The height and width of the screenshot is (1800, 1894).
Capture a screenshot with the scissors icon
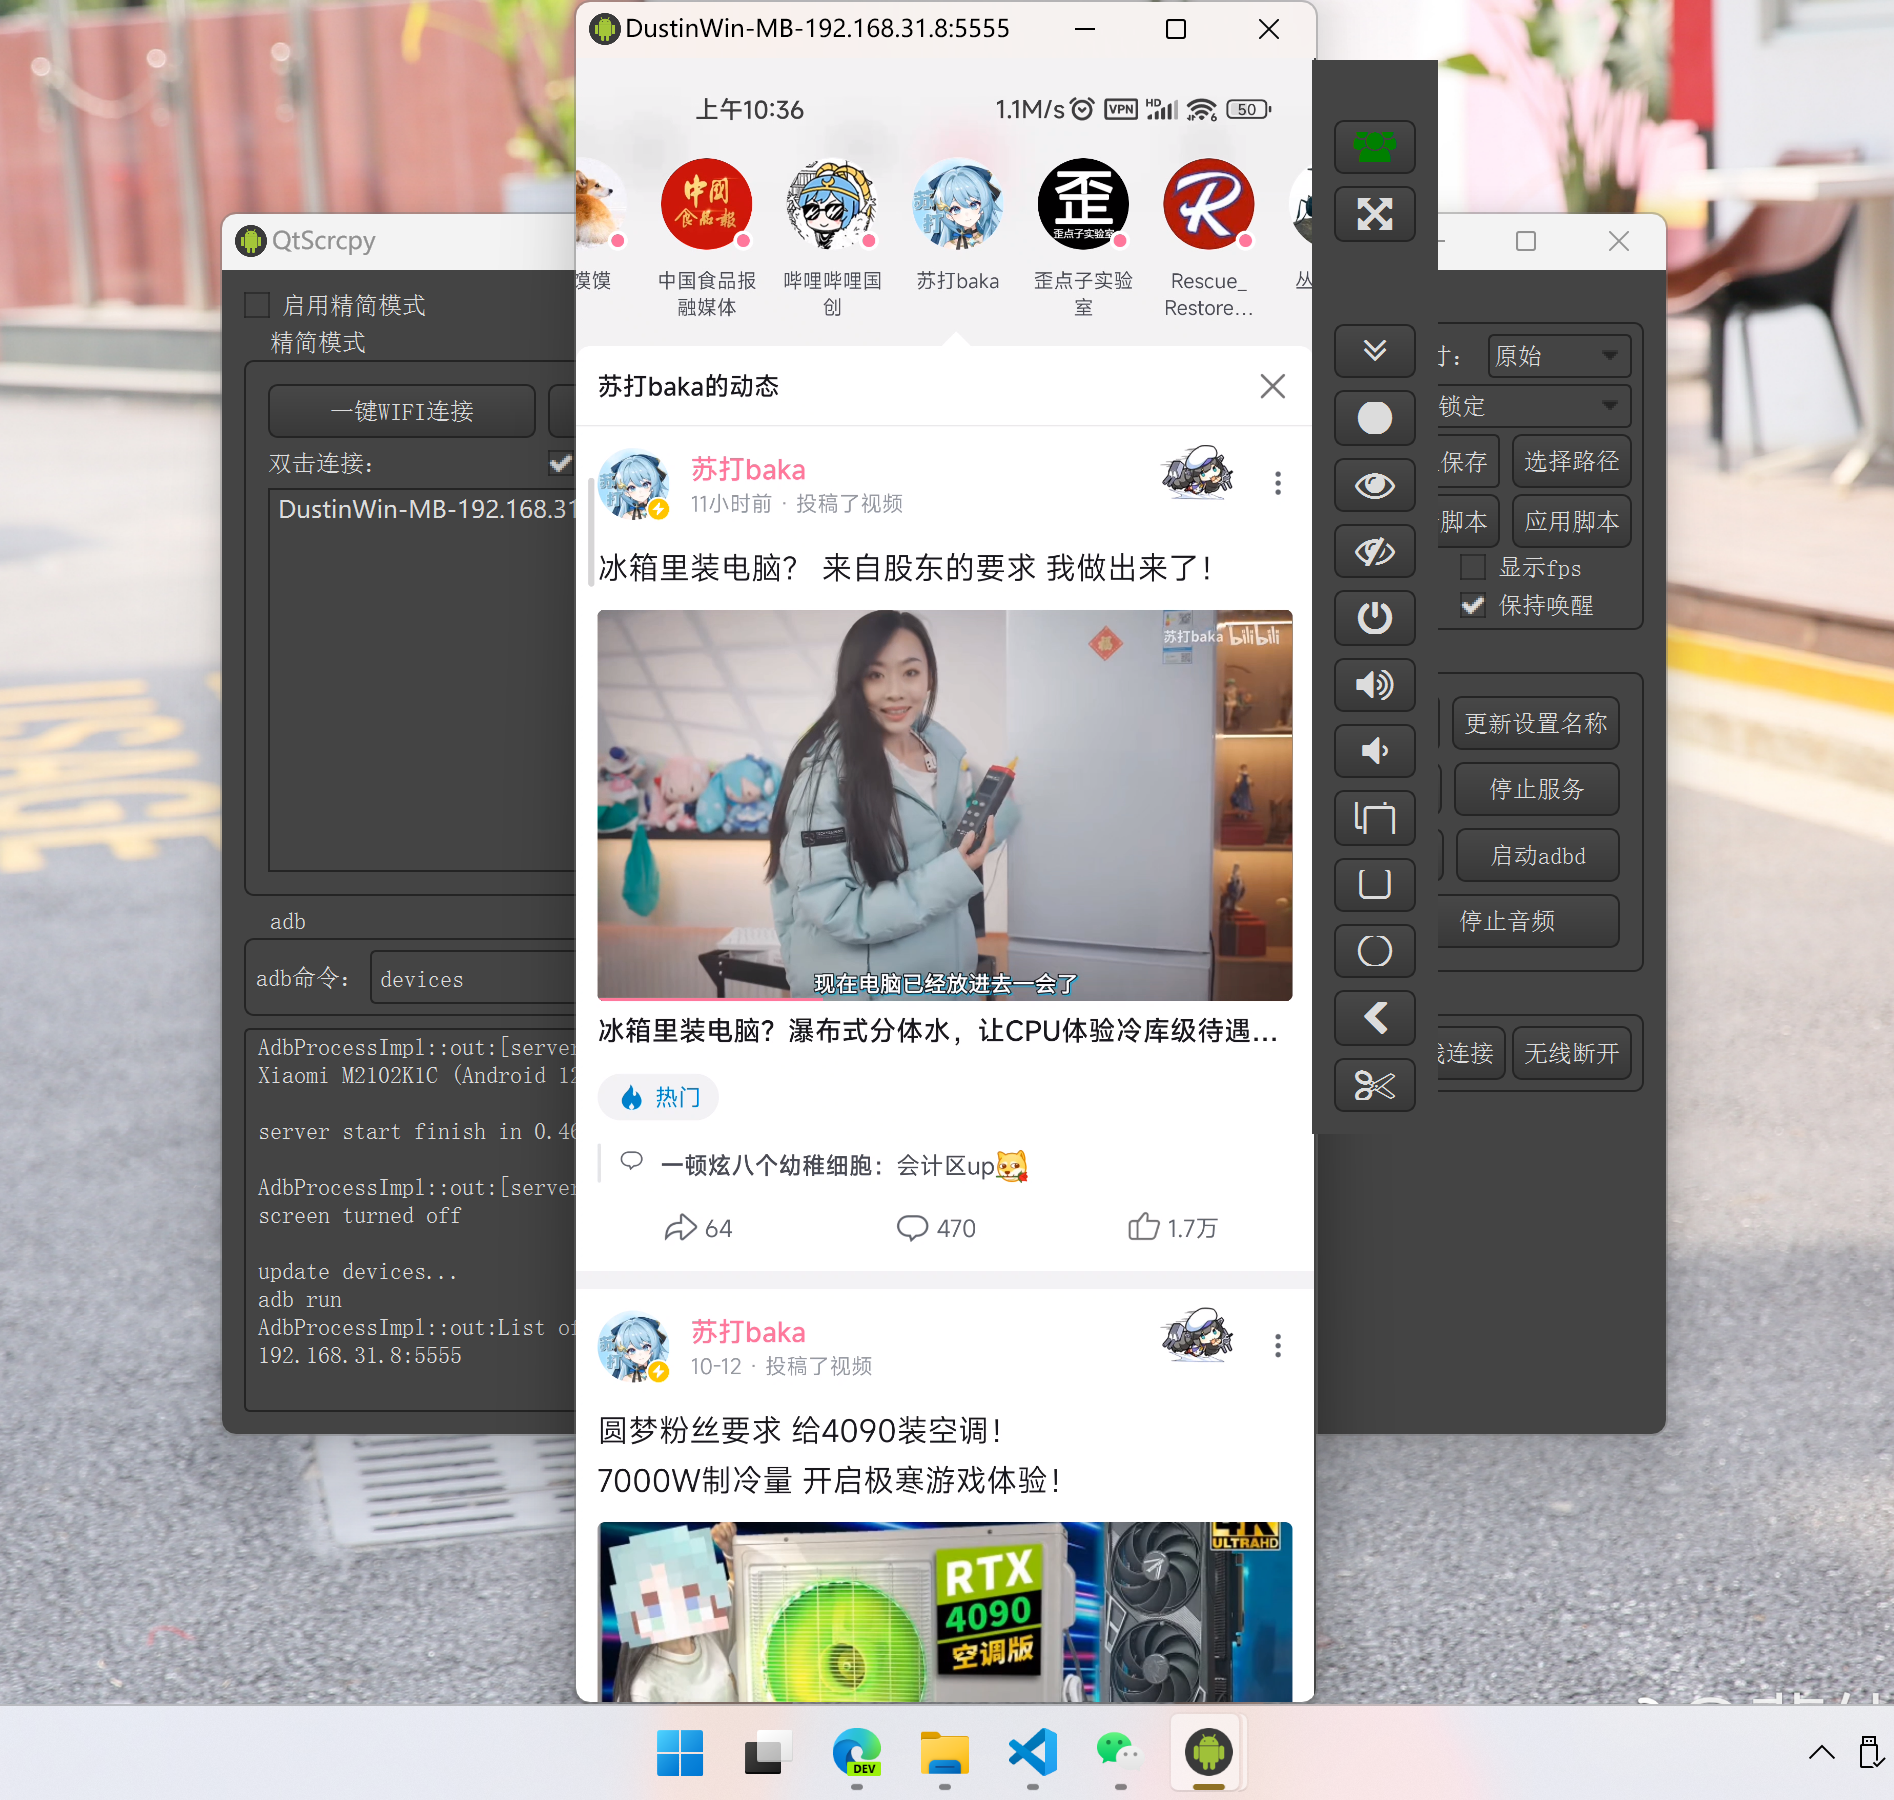pyautogui.click(x=1374, y=1086)
